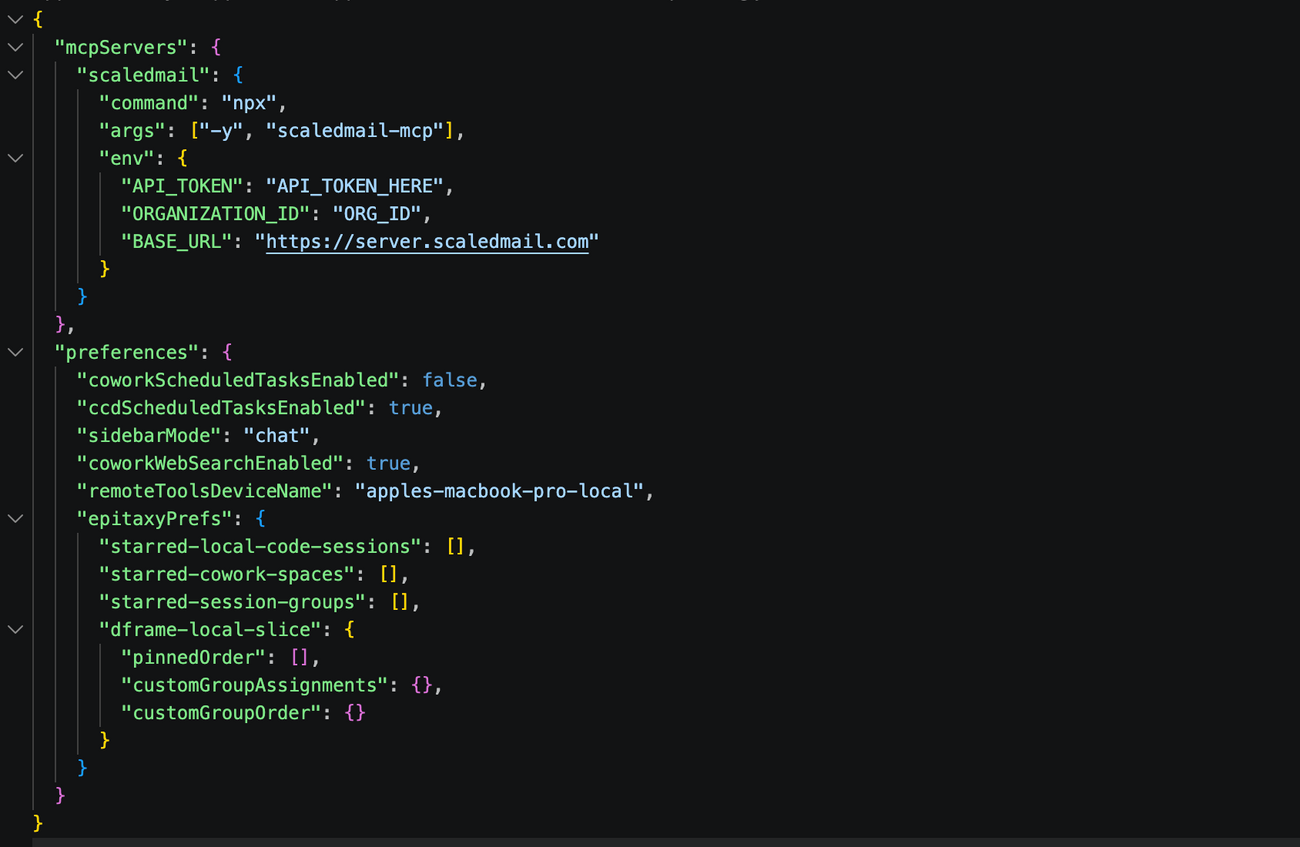Screen dimensions: 1300x847
Task: Collapse the "mcpServers" fold chevron
Action: [x=15, y=47]
